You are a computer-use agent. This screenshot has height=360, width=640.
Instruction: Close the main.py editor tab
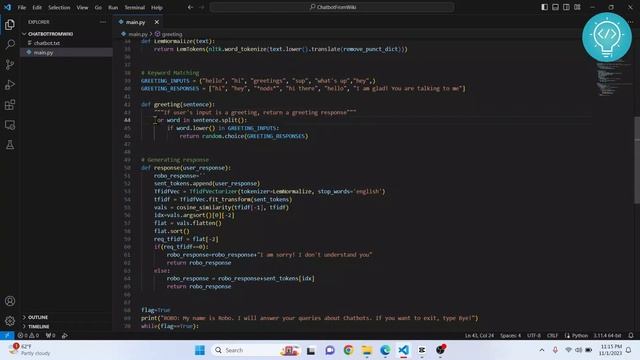click(157, 22)
